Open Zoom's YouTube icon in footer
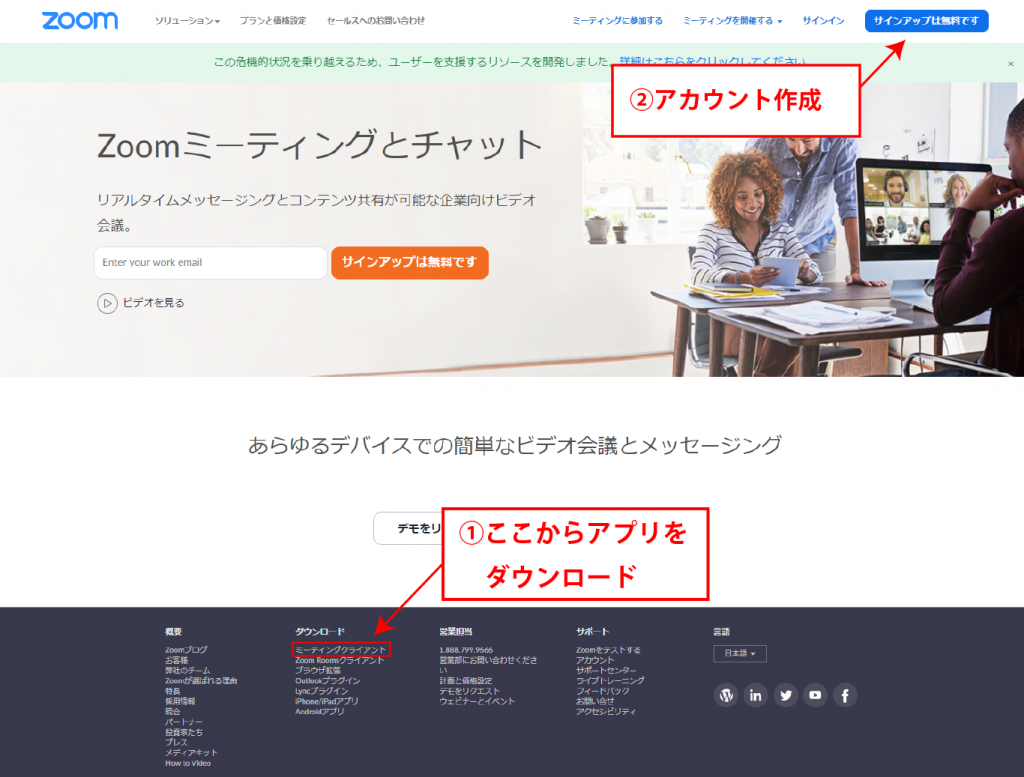 click(x=815, y=695)
